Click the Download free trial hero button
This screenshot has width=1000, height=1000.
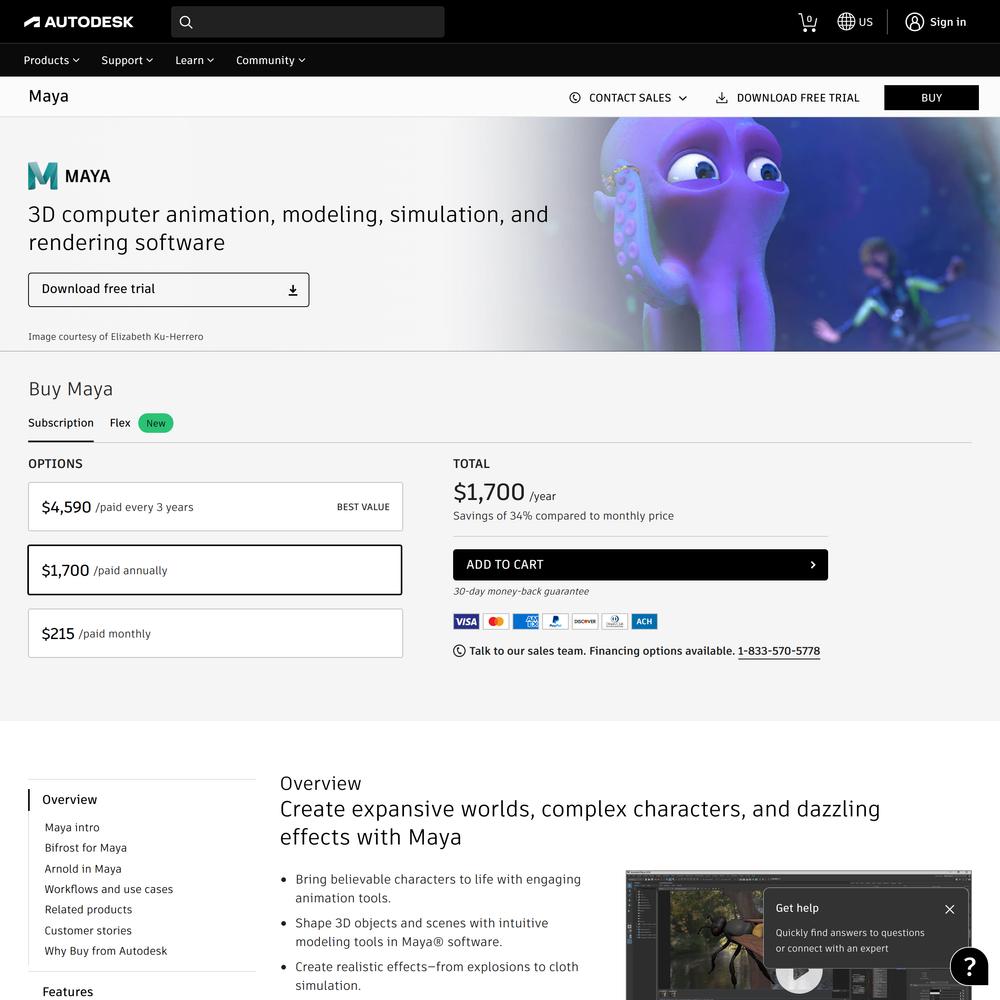pyautogui.click(x=168, y=290)
